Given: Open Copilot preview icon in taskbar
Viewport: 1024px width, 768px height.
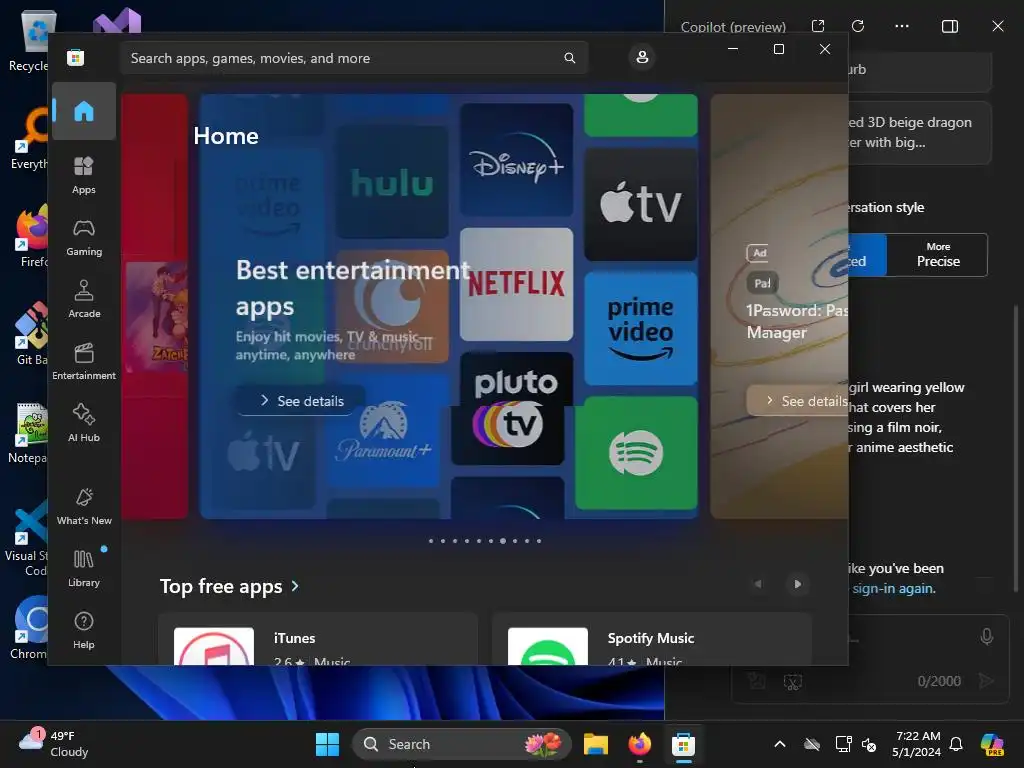Looking at the screenshot, I should click(992, 744).
